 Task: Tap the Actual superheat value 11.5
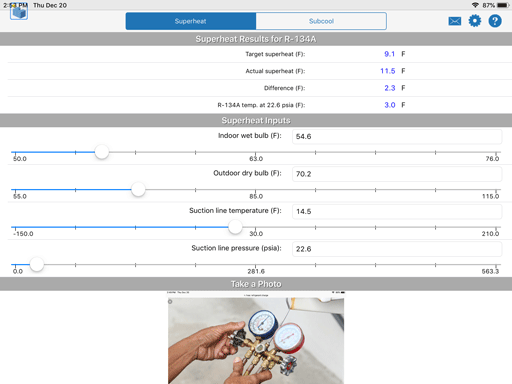pos(388,71)
